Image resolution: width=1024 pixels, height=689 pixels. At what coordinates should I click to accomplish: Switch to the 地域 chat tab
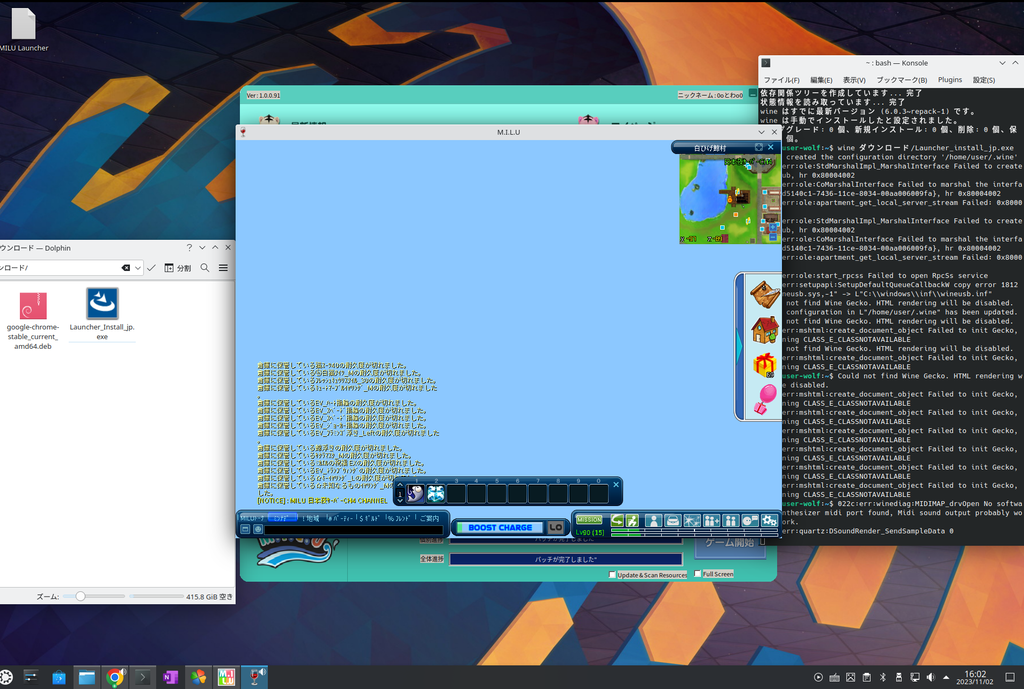pos(312,518)
